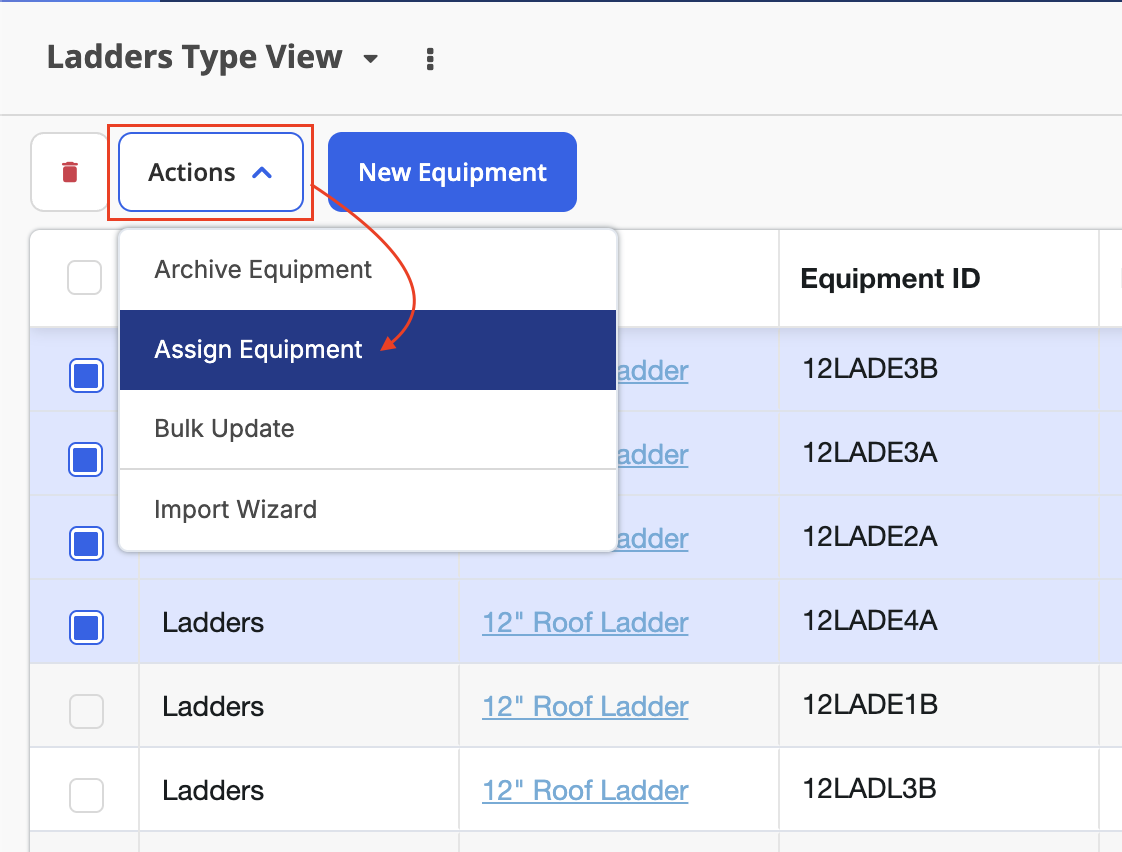Open 12" Roof Ladder link for 12LADE4A
This screenshot has height=852, width=1122.
coord(585,622)
